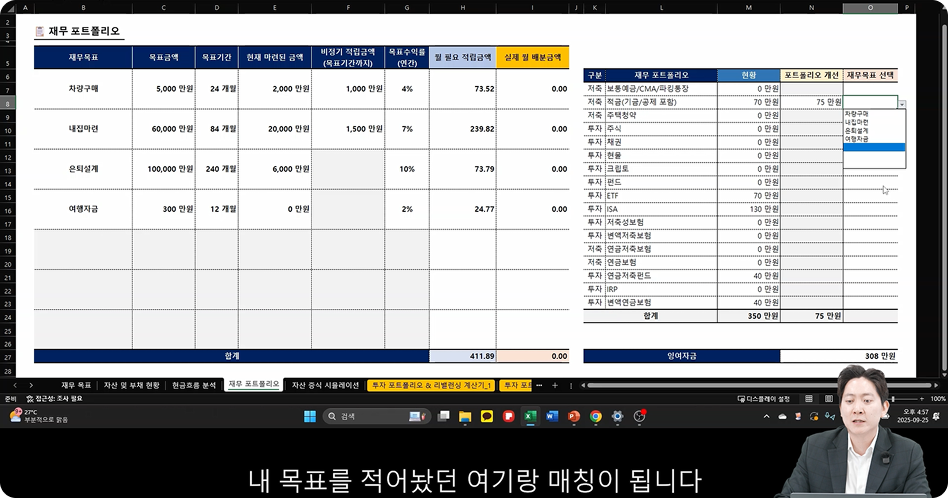
Task: Add a new sheet with plus icon
Action: 554,385
